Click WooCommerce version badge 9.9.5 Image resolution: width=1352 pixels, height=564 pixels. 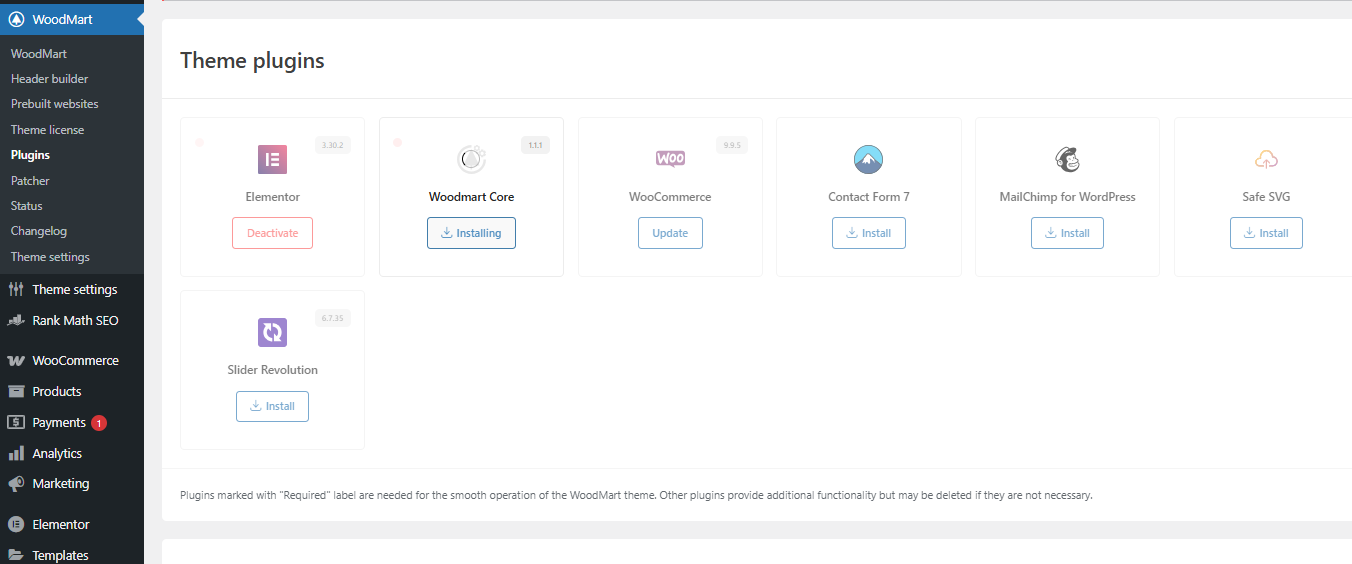(x=732, y=145)
